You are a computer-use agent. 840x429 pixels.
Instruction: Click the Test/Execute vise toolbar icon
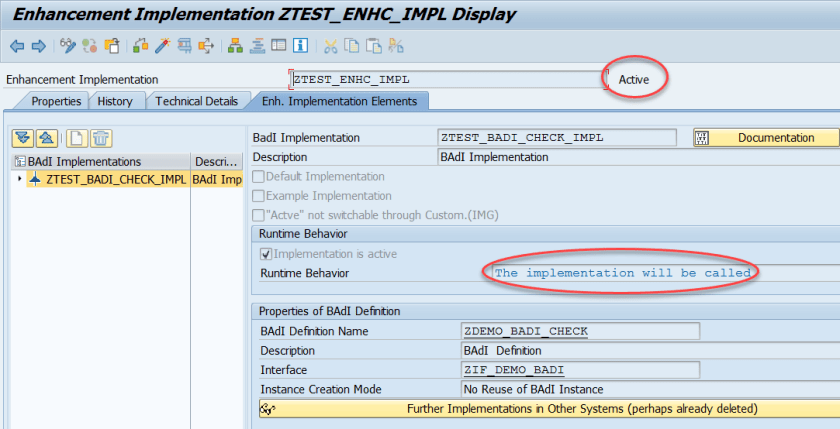pyautogui.click(x=184, y=46)
